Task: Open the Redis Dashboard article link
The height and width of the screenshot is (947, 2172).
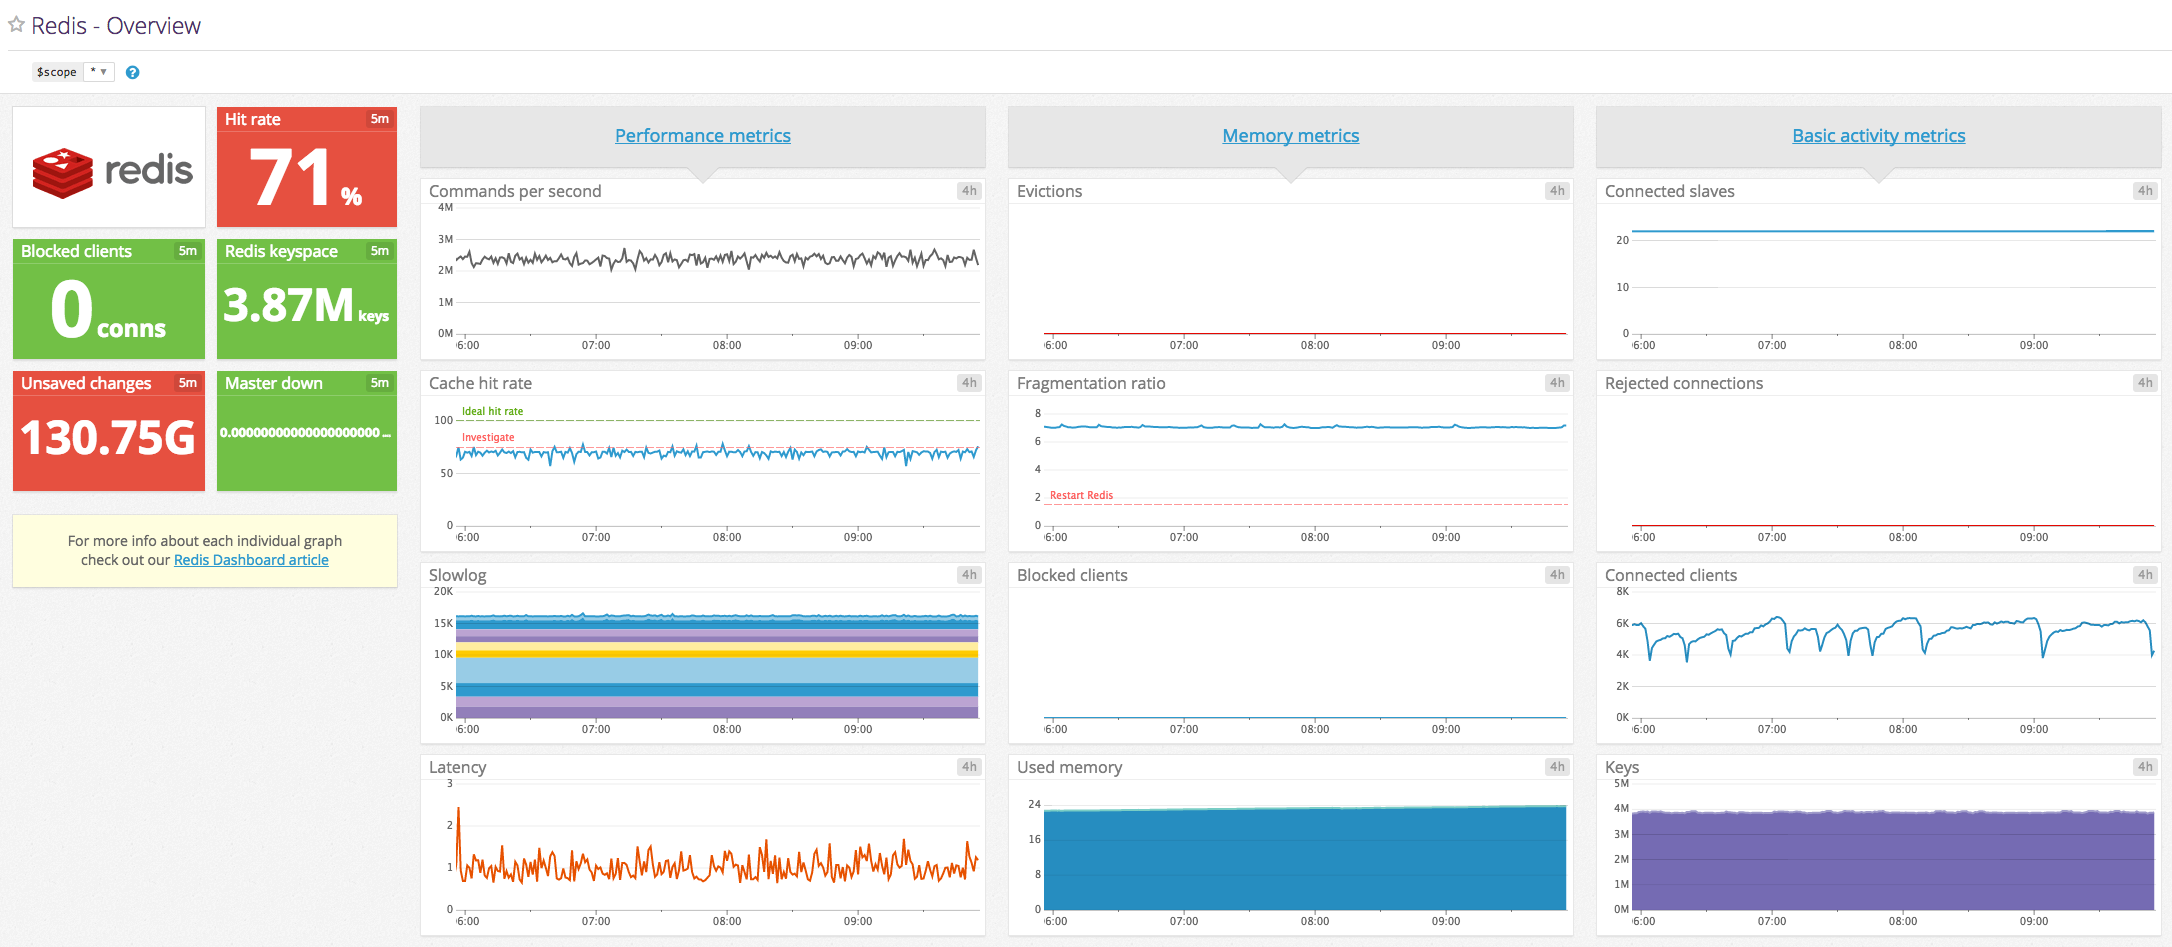Action: pos(251,559)
